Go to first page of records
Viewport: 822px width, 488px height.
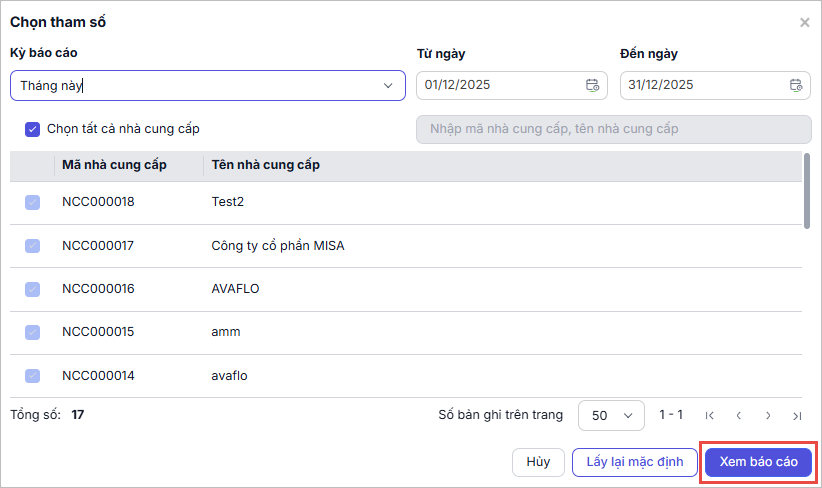(709, 415)
